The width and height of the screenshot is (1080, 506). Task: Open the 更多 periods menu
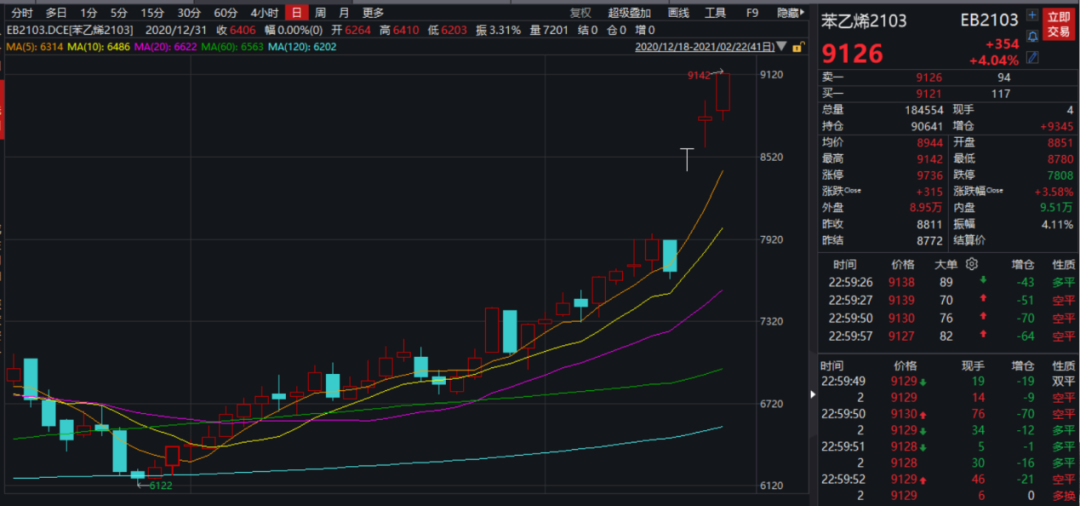[x=373, y=13]
